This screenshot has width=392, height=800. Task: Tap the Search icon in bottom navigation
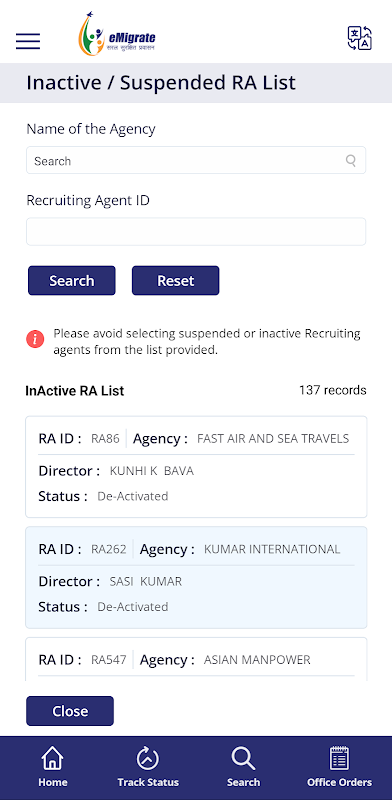pyautogui.click(x=243, y=767)
